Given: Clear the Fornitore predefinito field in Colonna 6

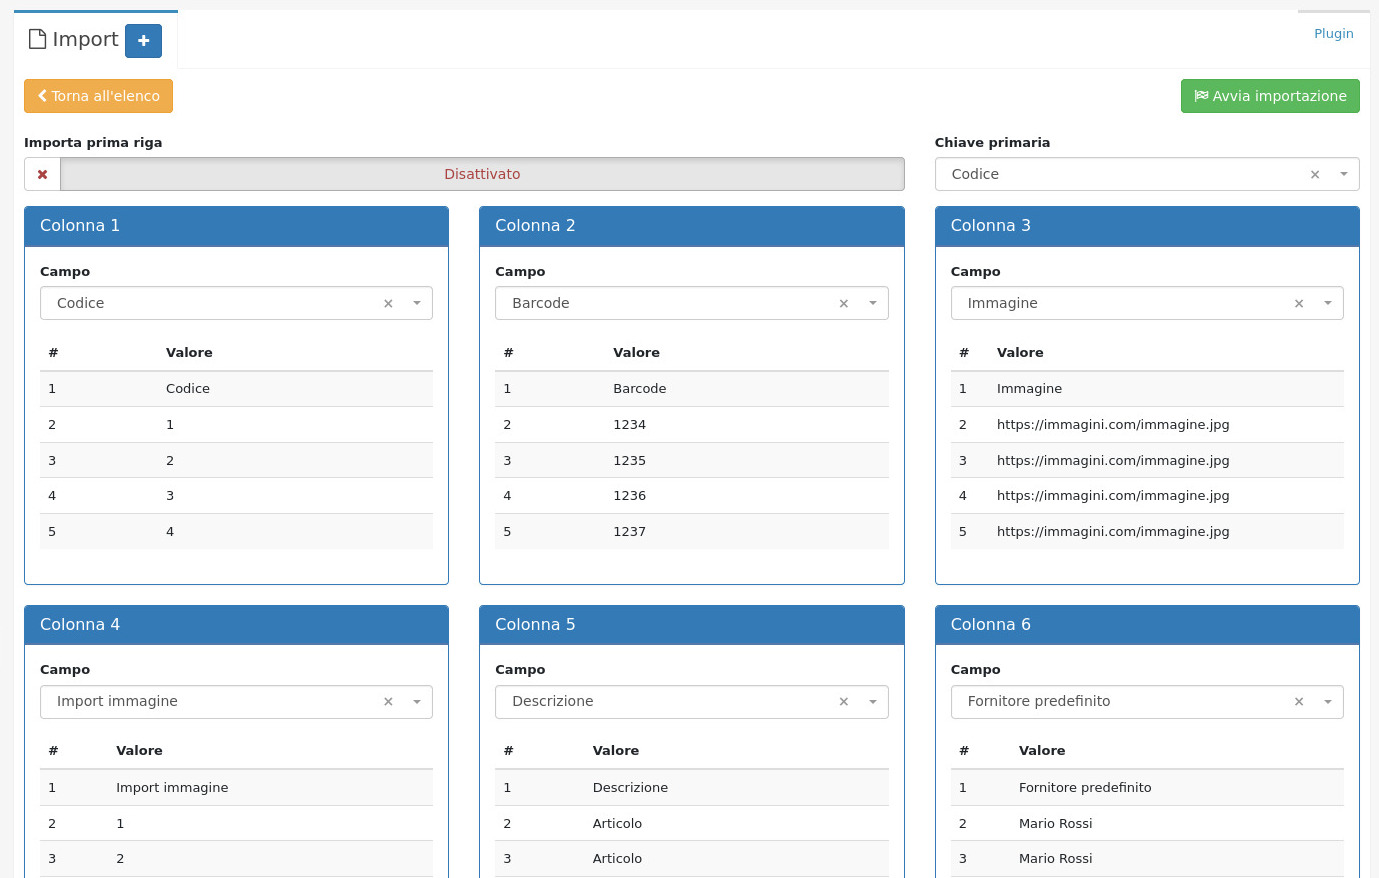Looking at the screenshot, I should click(x=1299, y=702).
